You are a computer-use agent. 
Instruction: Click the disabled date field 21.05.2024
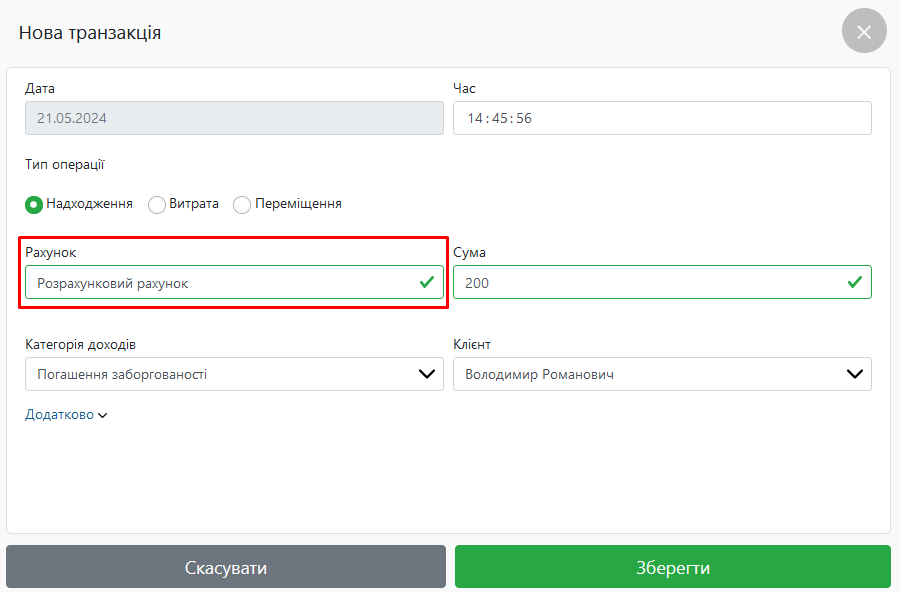pyautogui.click(x=234, y=118)
